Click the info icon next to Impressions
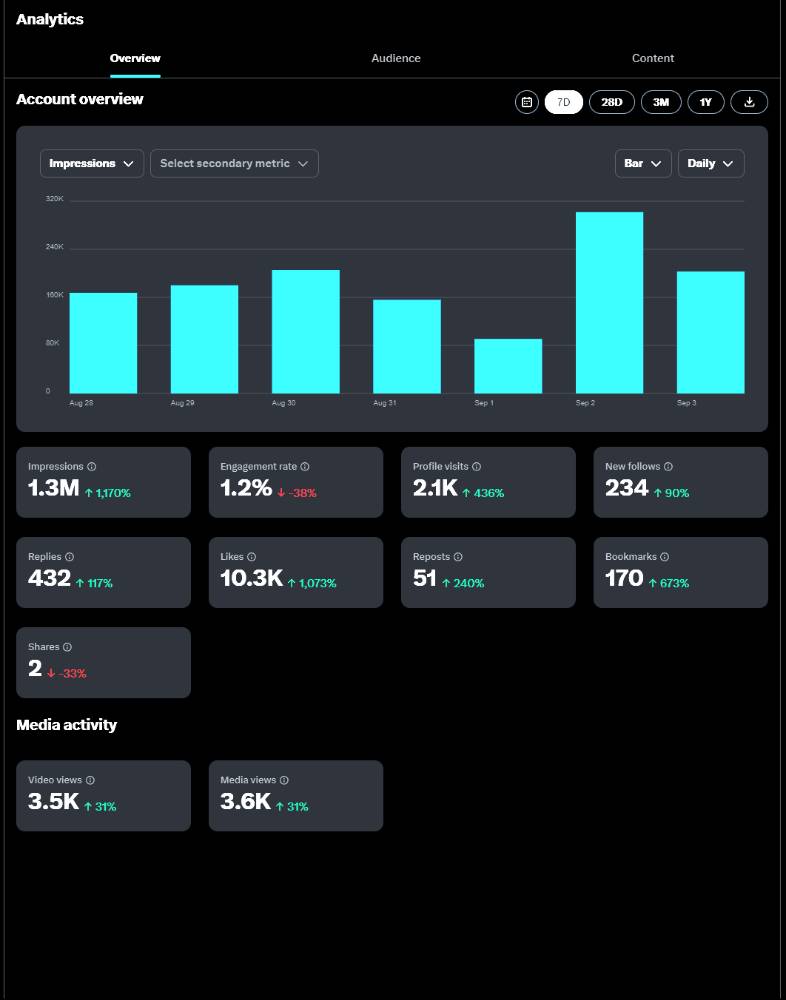This screenshot has height=1000, width=786. pyautogui.click(x=91, y=467)
